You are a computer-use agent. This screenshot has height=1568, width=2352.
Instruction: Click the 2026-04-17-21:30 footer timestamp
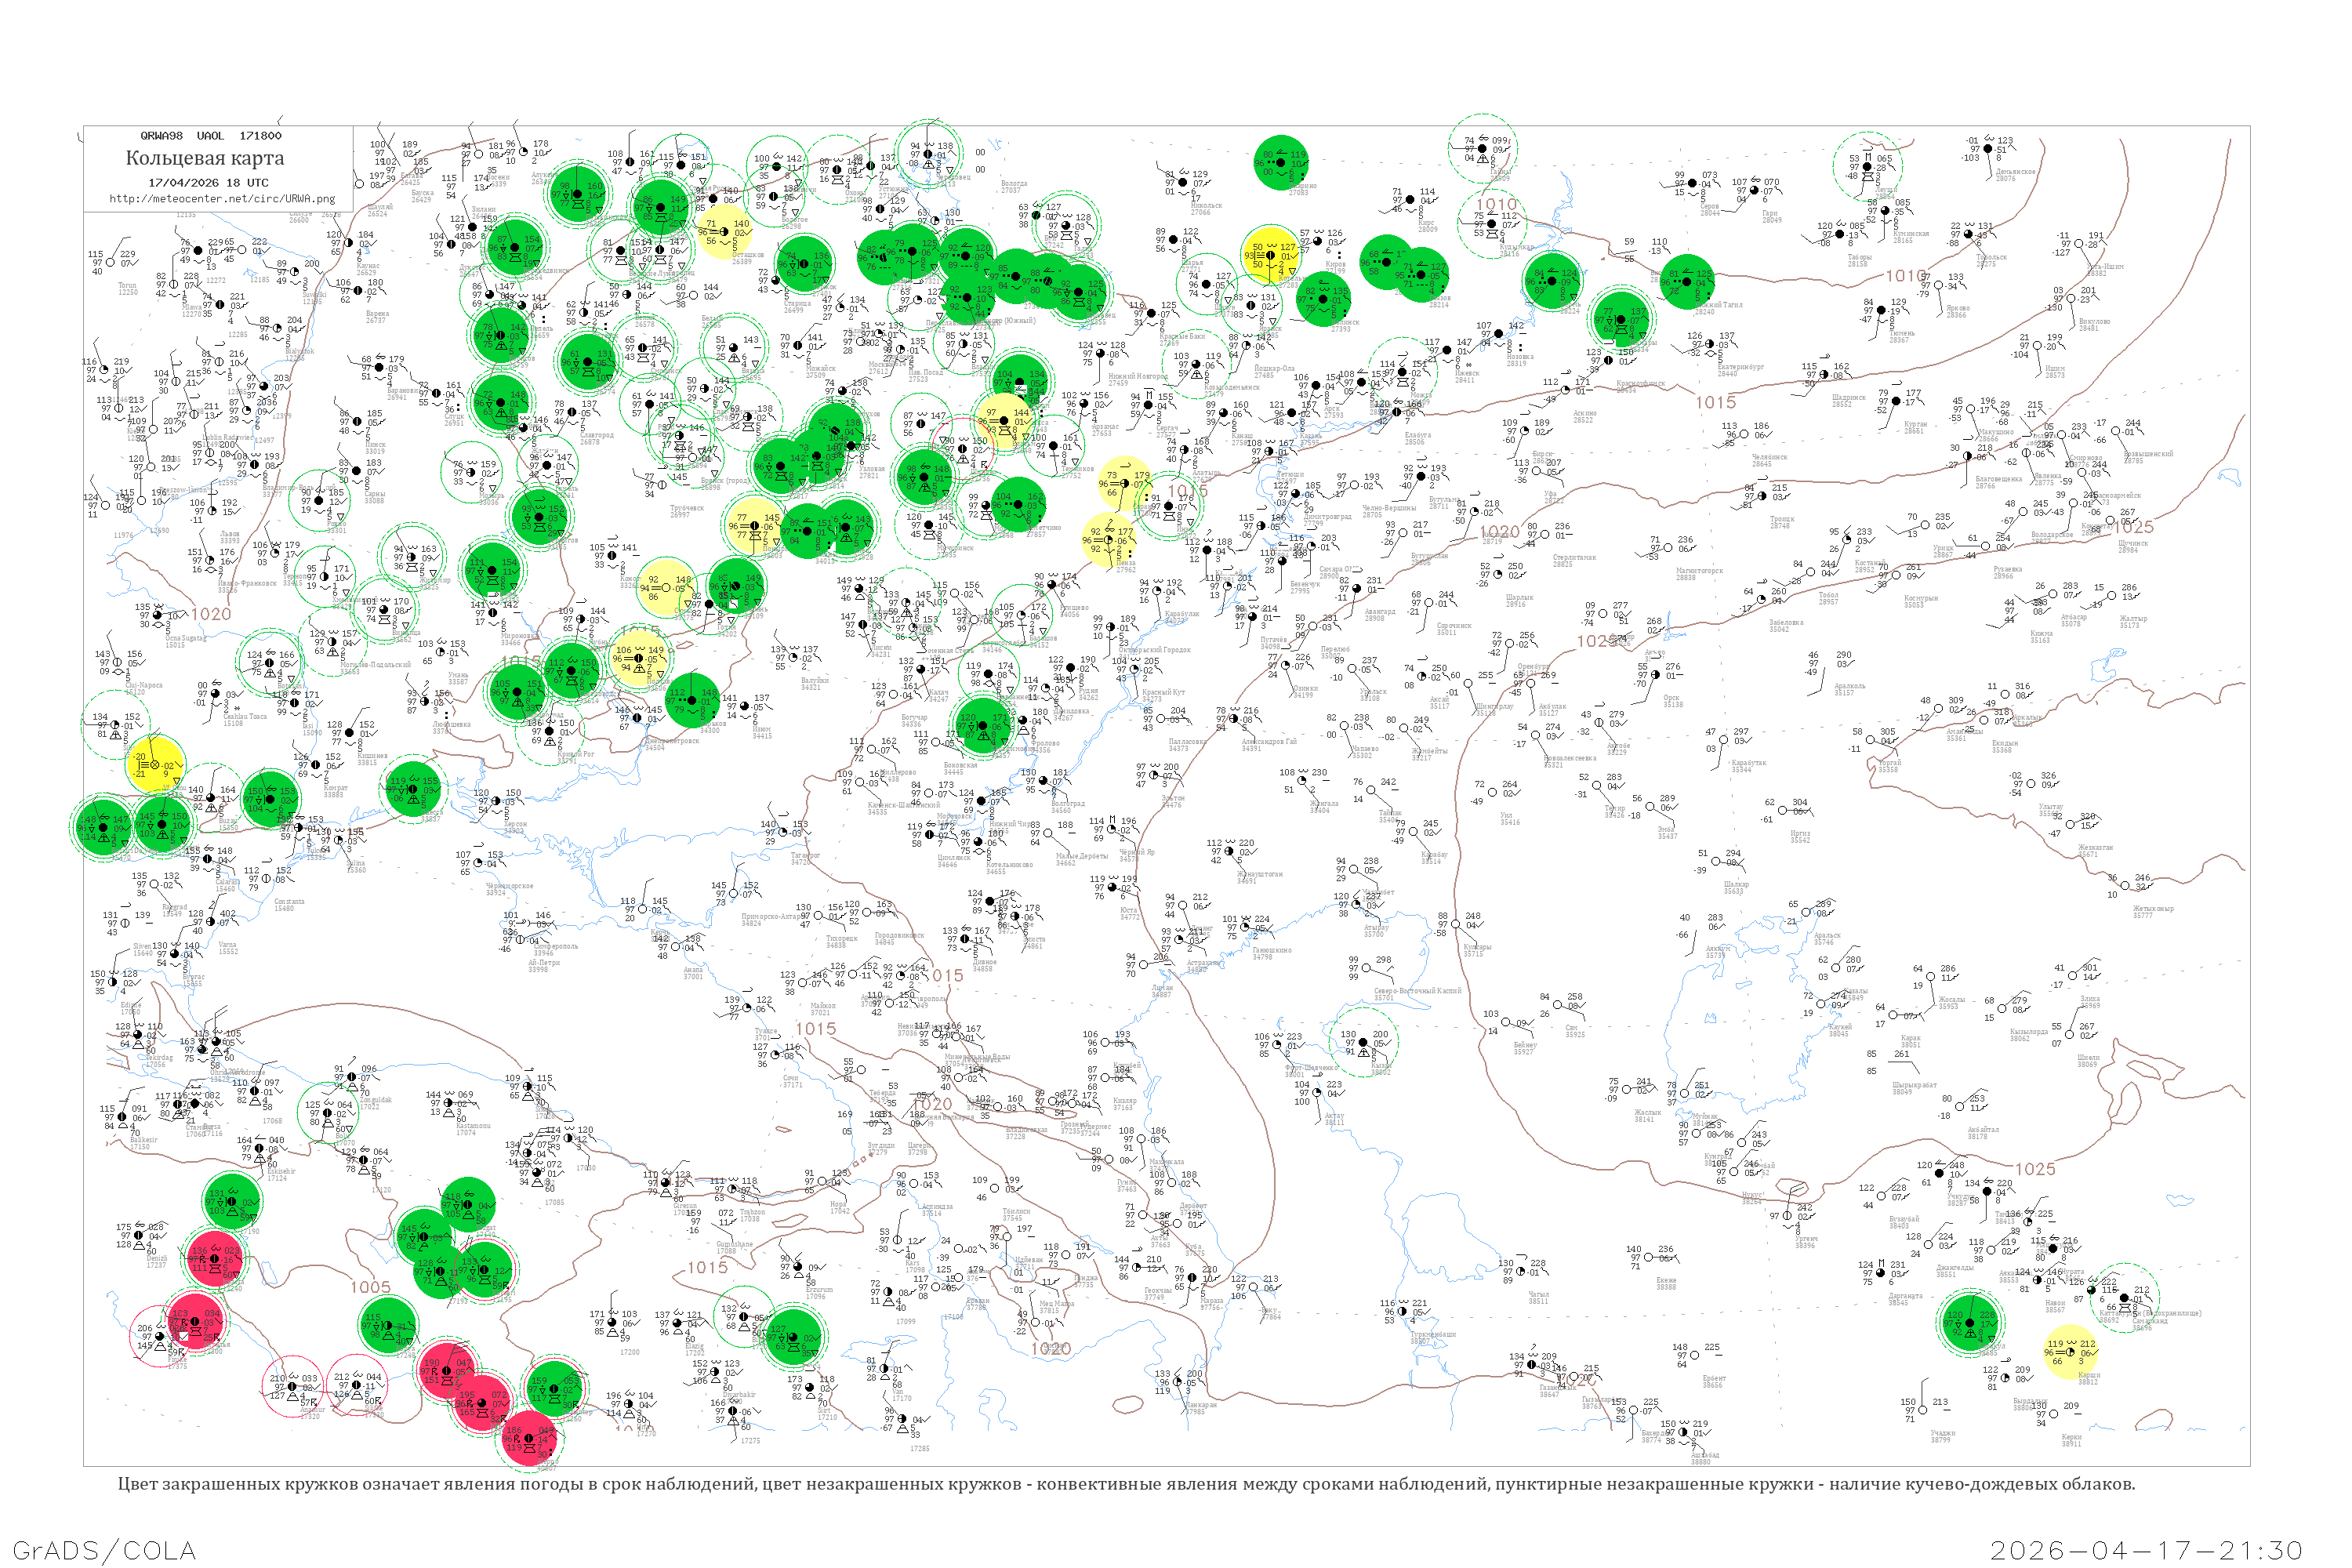click(2147, 1550)
